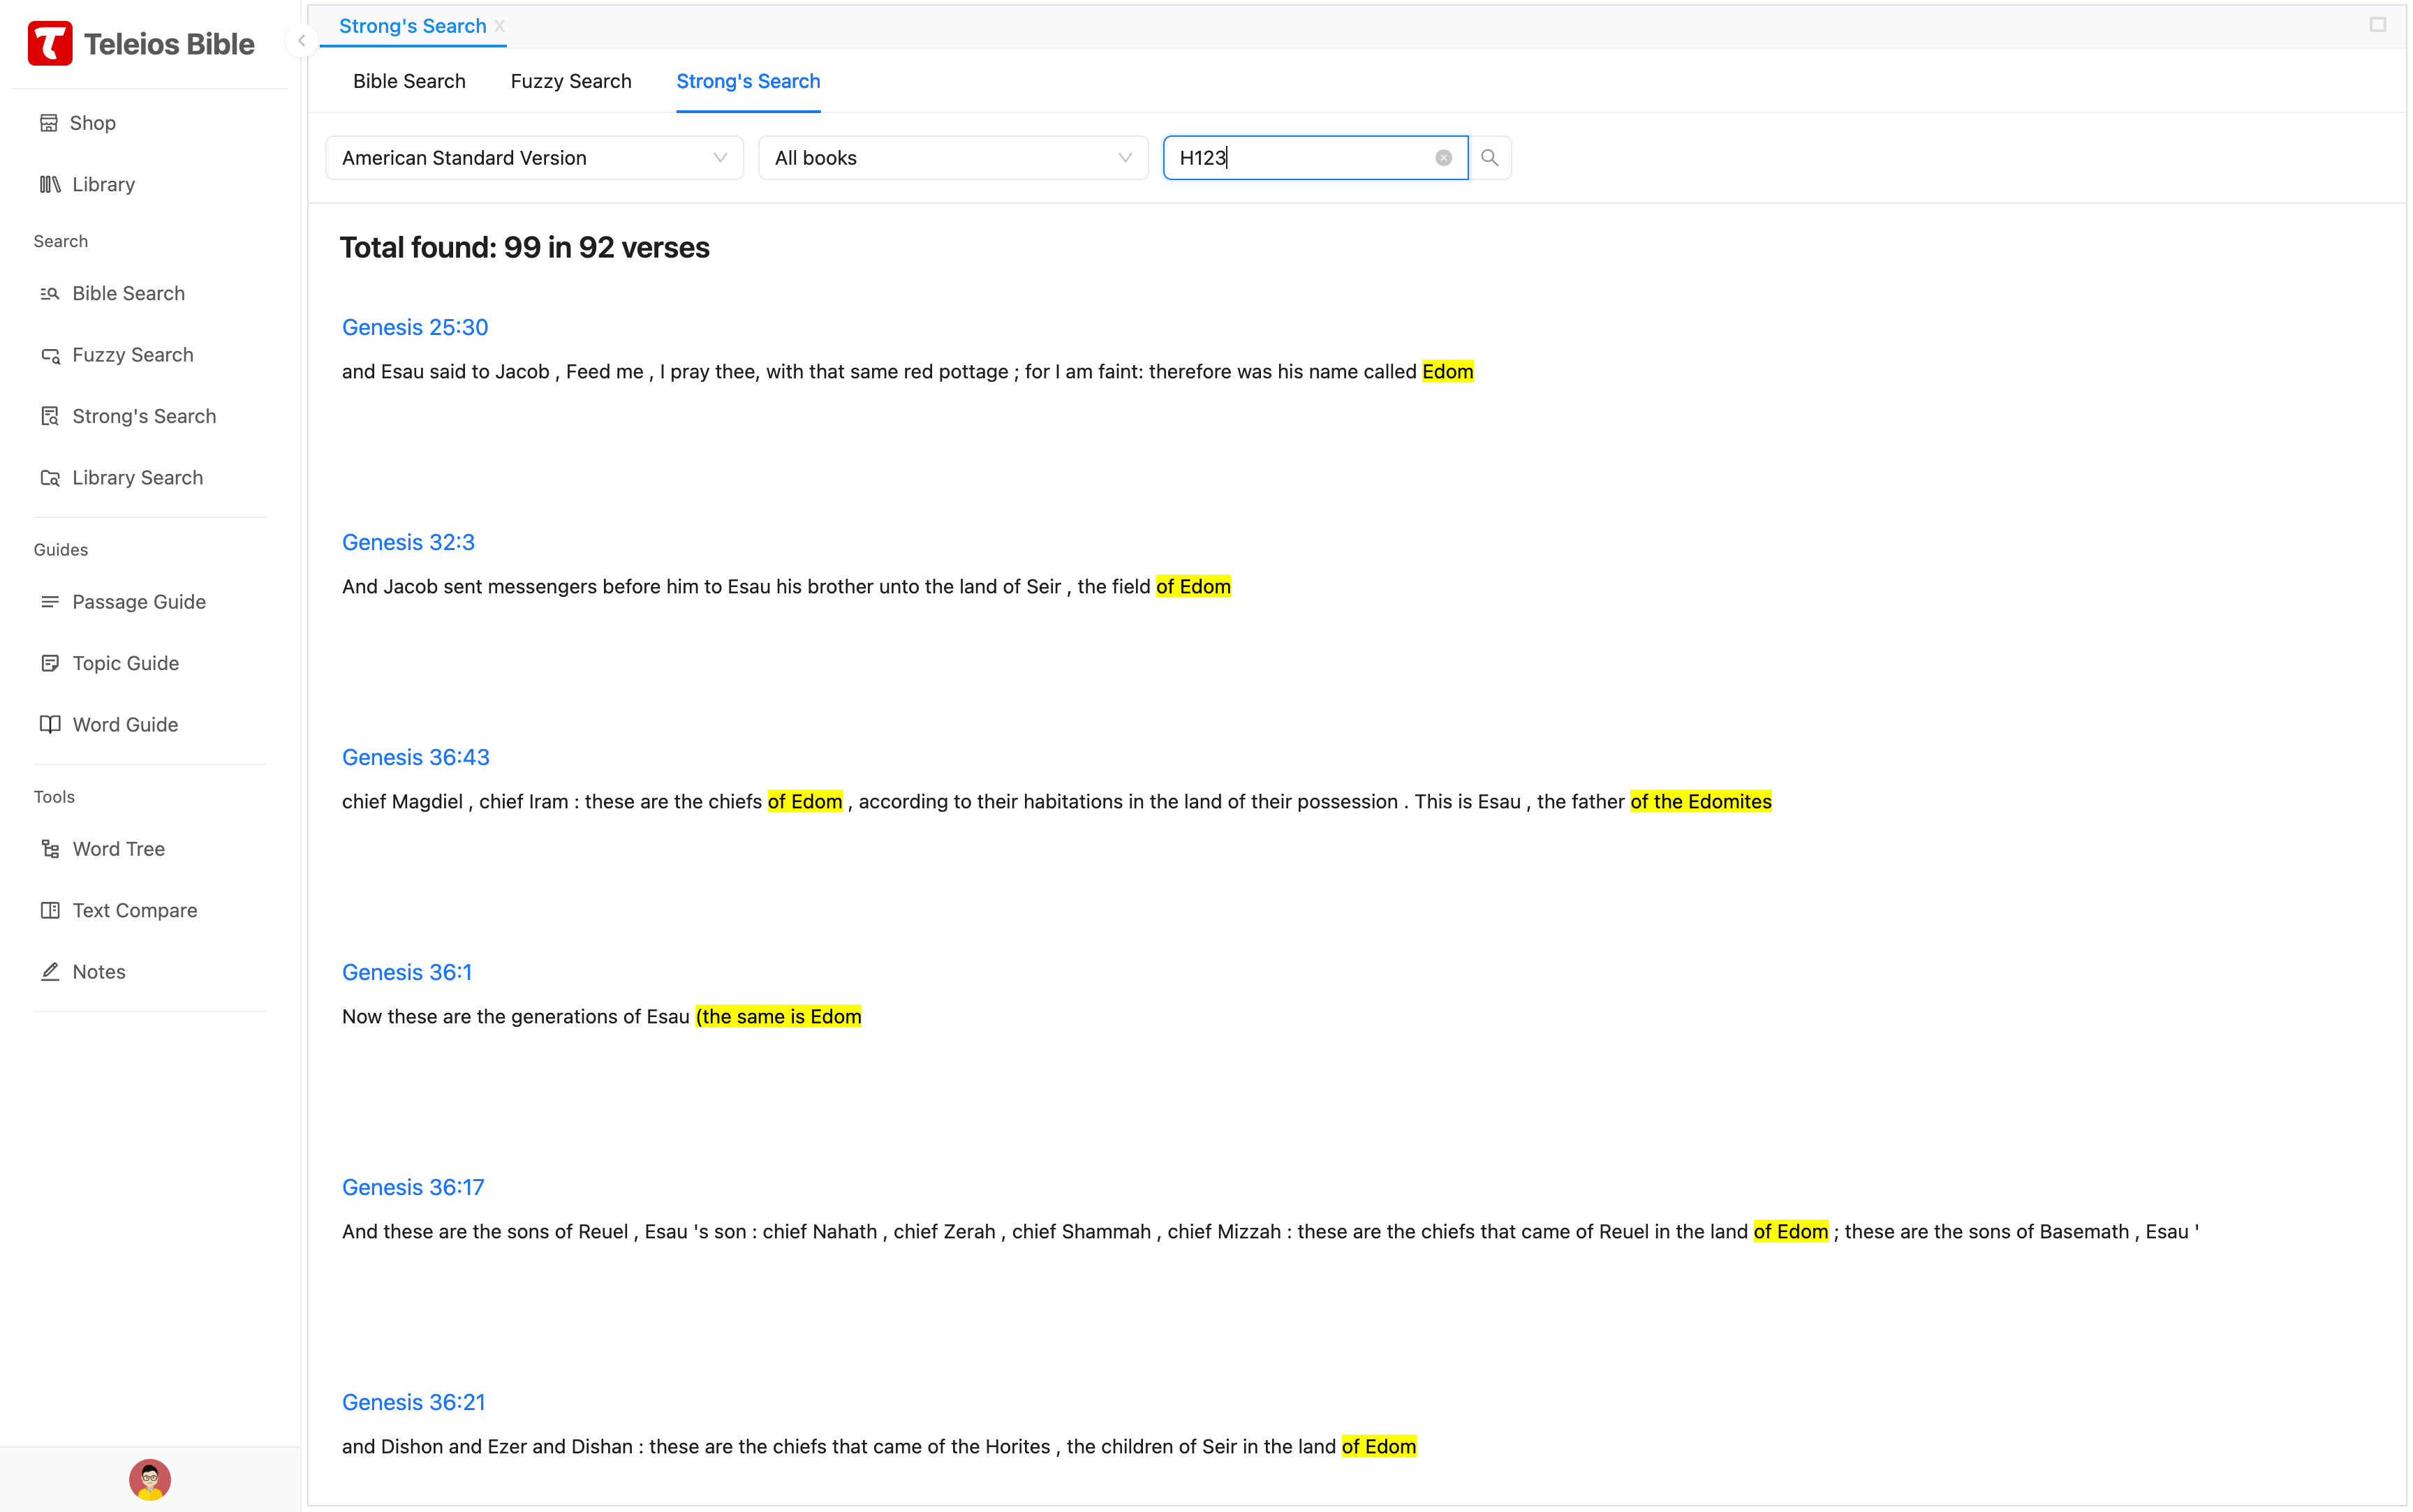Open Library from the sidebar icon
Viewport: 2413px width, 1512px height.
pos(49,184)
